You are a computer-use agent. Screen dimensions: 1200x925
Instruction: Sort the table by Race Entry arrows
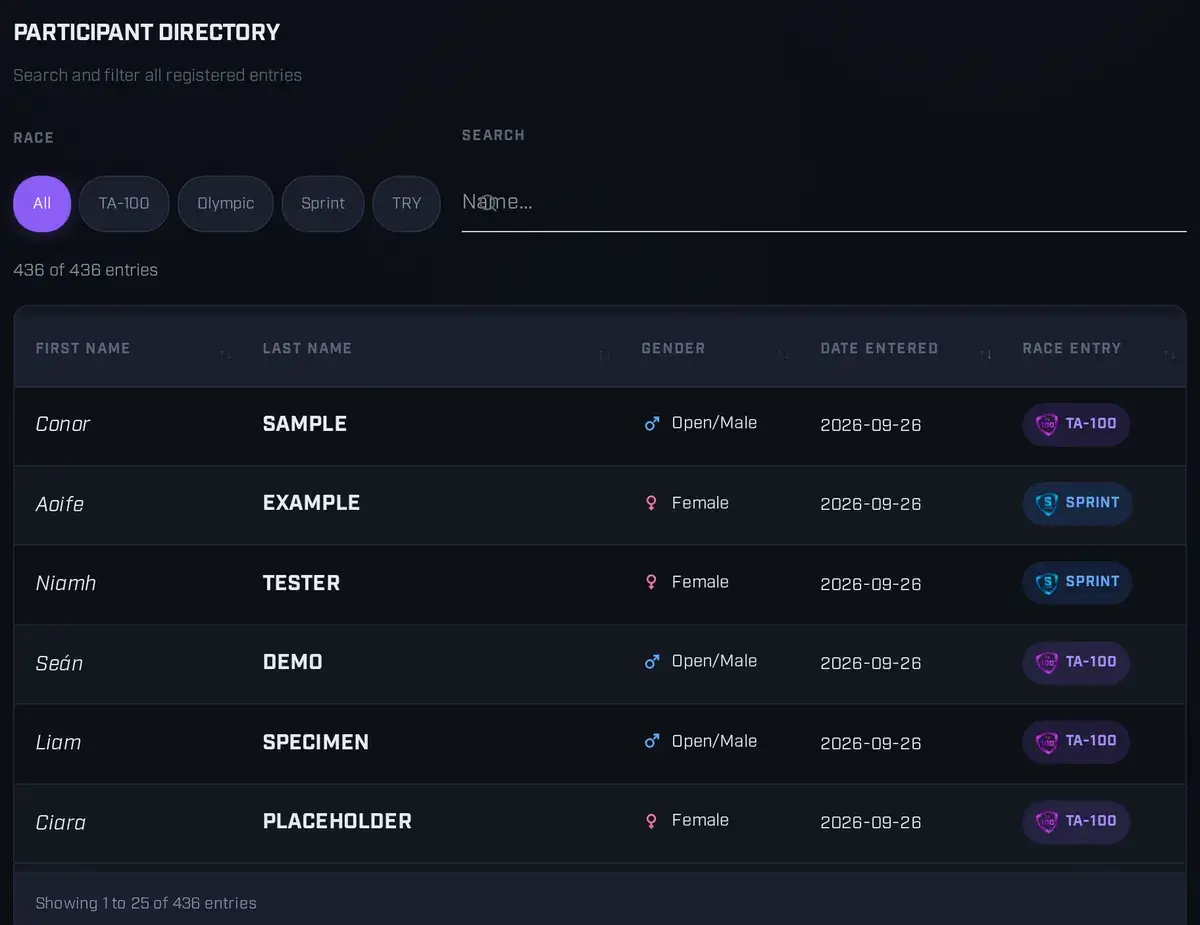1169,355
